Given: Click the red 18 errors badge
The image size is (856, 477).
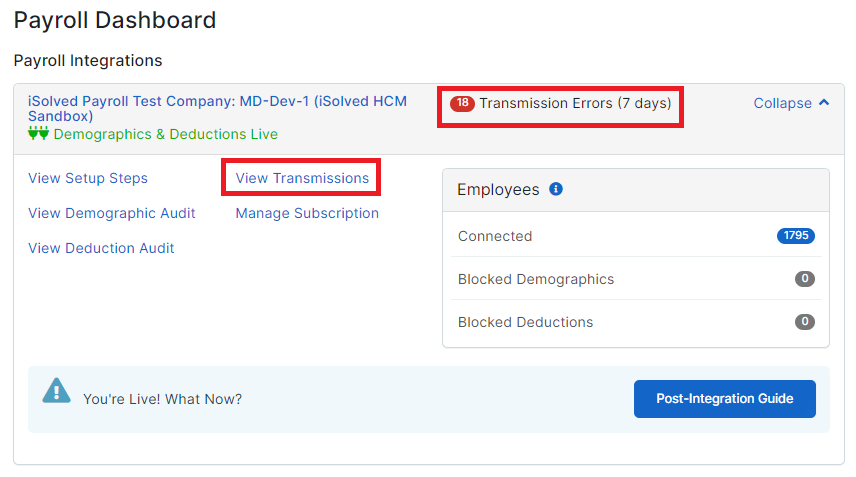Looking at the screenshot, I should [x=462, y=103].
